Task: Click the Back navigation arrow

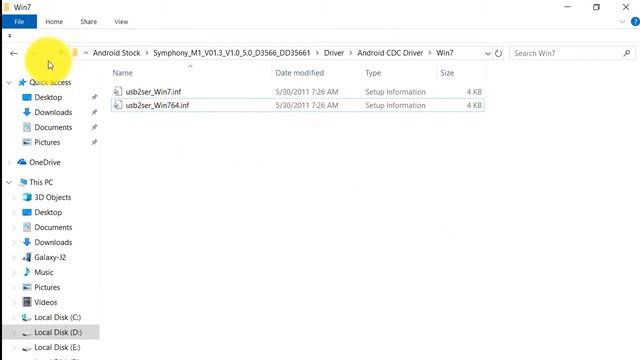Action: pyautogui.click(x=14, y=53)
